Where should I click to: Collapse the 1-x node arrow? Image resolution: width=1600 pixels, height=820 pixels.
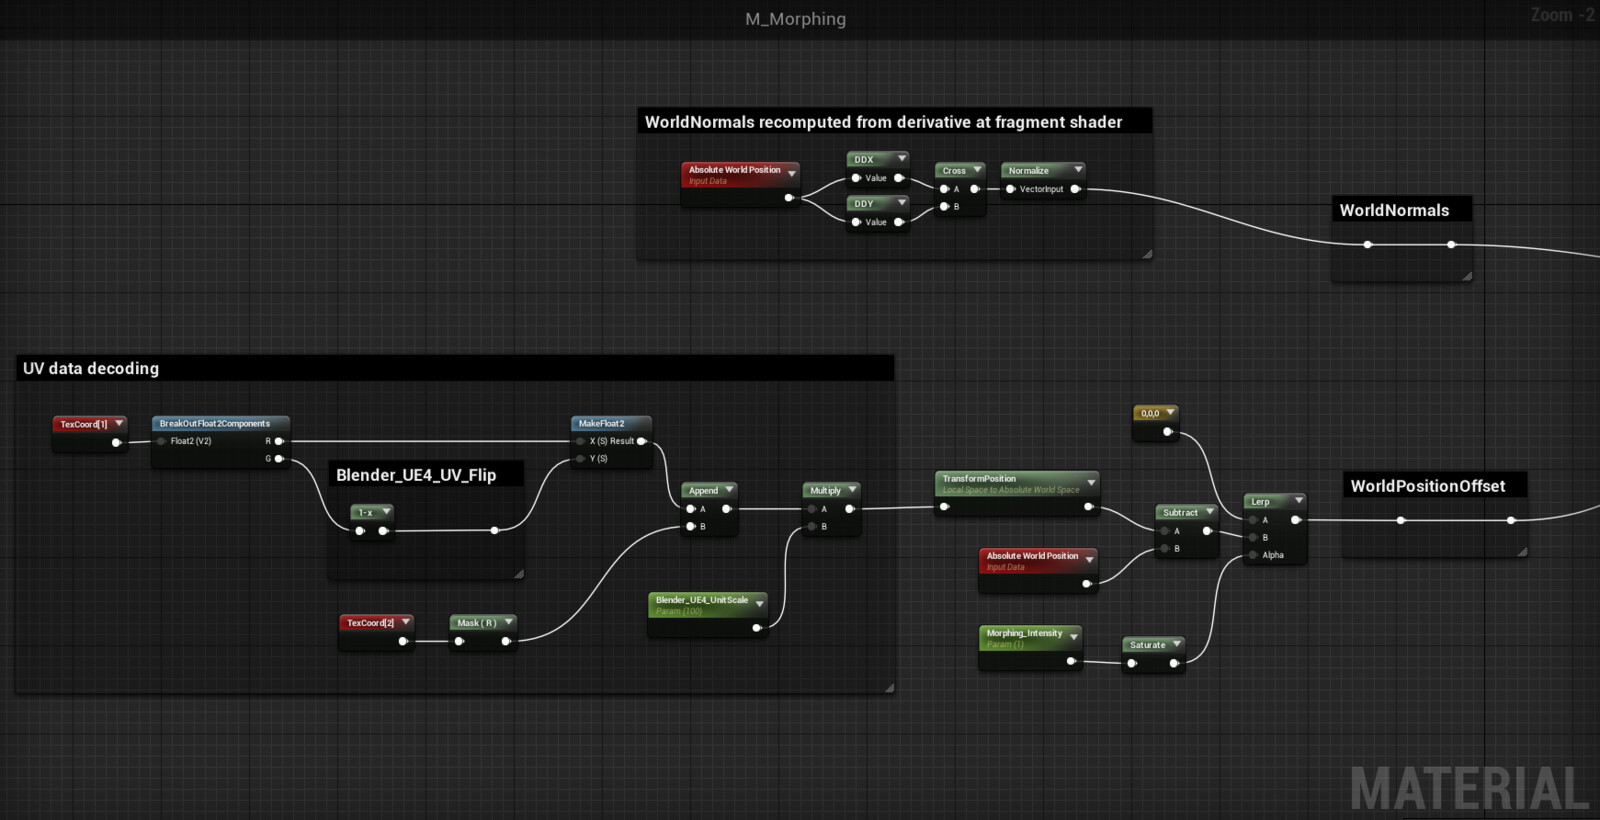tap(386, 511)
